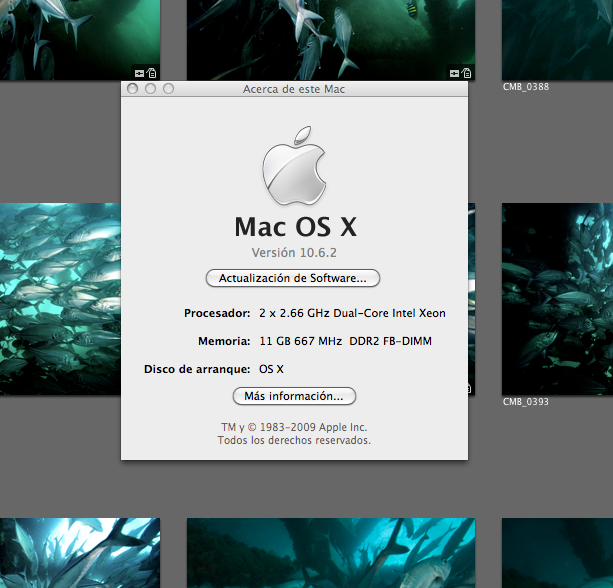Select the bottom-middle thumbnail below the About window

[331, 553]
